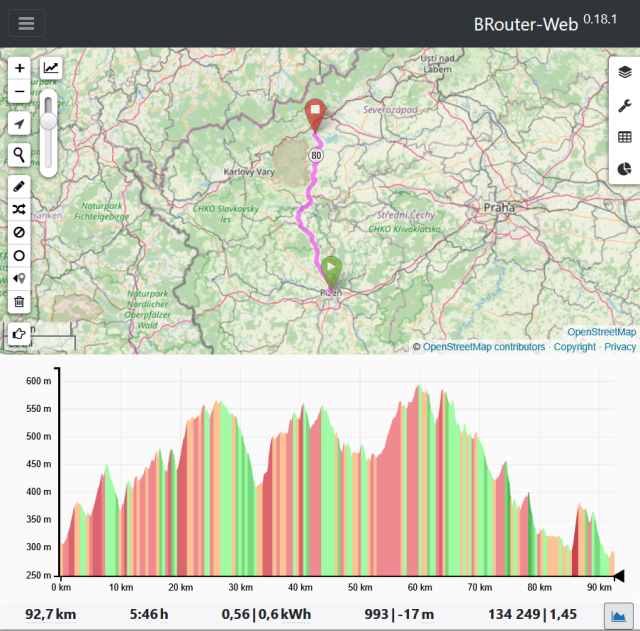Delete route with trash icon
This screenshot has width=640, height=631.
click(19, 302)
